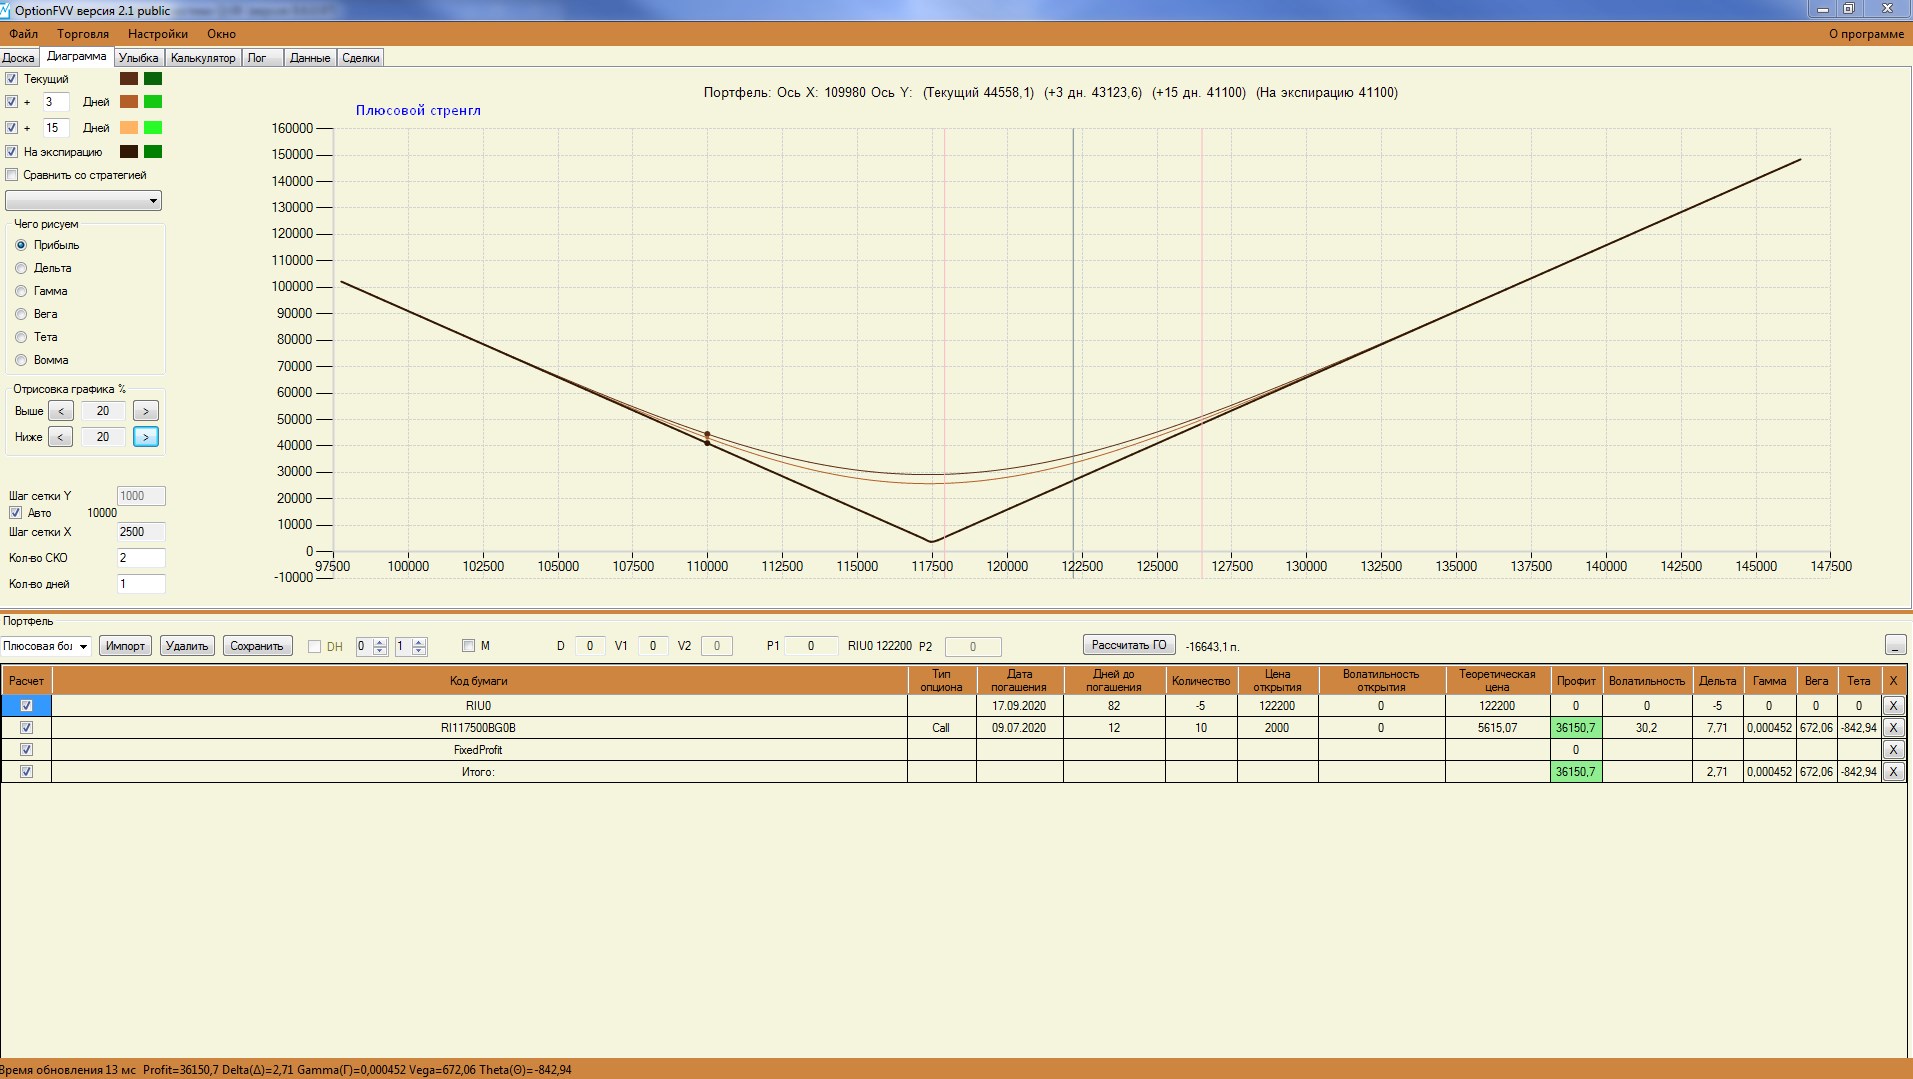
Task: Toggle the Текущий curve checkbox
Action: [x=11, y=79]
